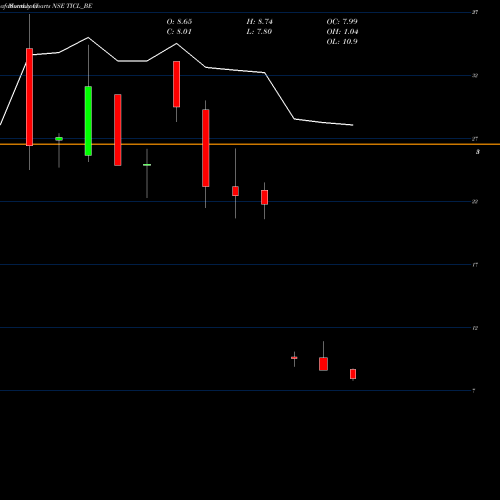
Task: Click the price axis label 7
Action: (474, 391)
